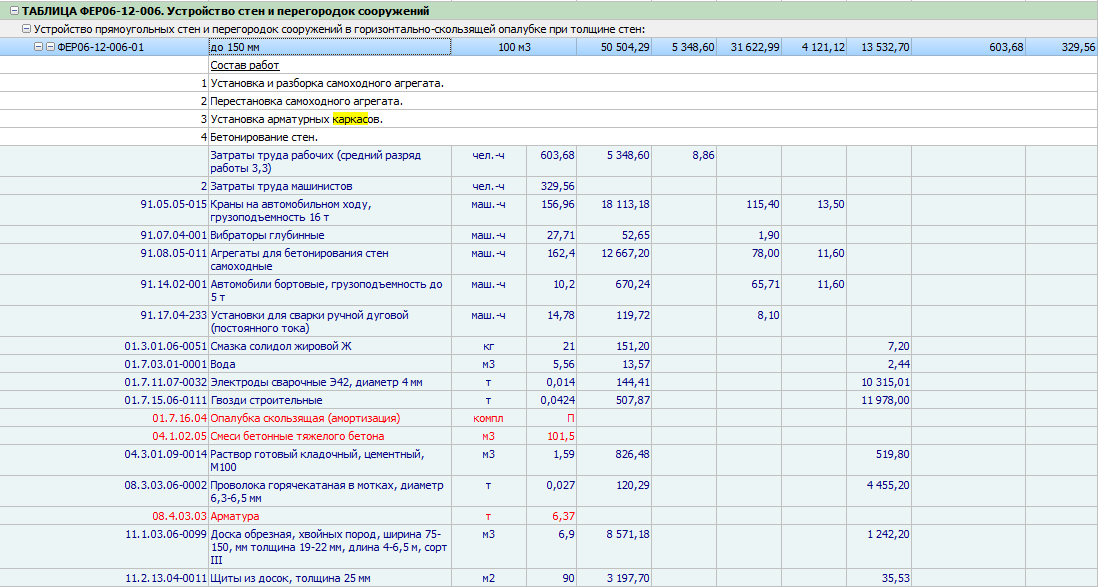This screenshot has height=587, width=1104.
Task: Select the 31 622,99 value cell
Action: (x=749, y=47)
